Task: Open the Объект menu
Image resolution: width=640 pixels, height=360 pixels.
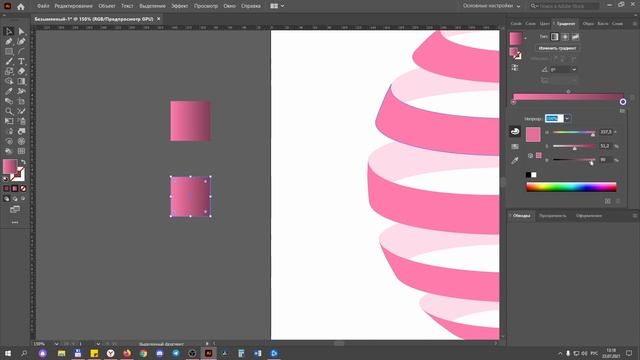Action: pos(107,6)
